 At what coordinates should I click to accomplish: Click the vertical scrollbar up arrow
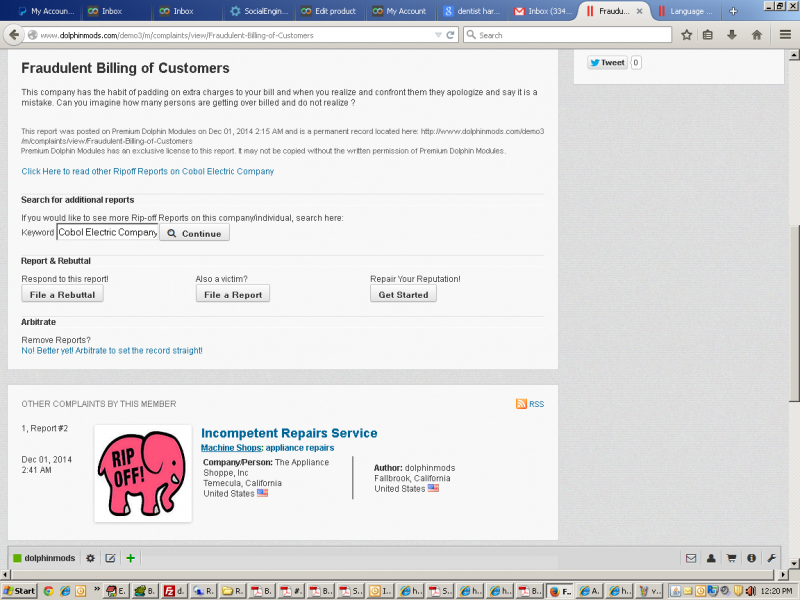(x=794, y=55)
